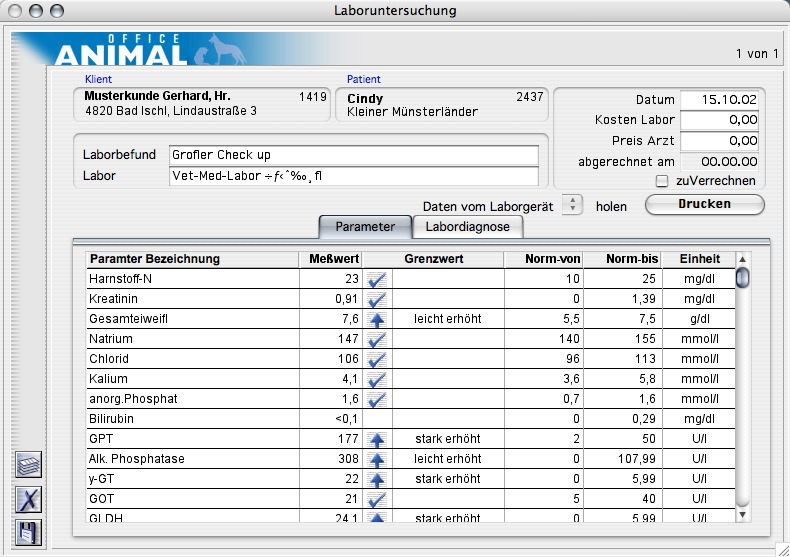The image size is (790, 557).
Task: Click the Laborbefund text field
Action: click(353, 155)
